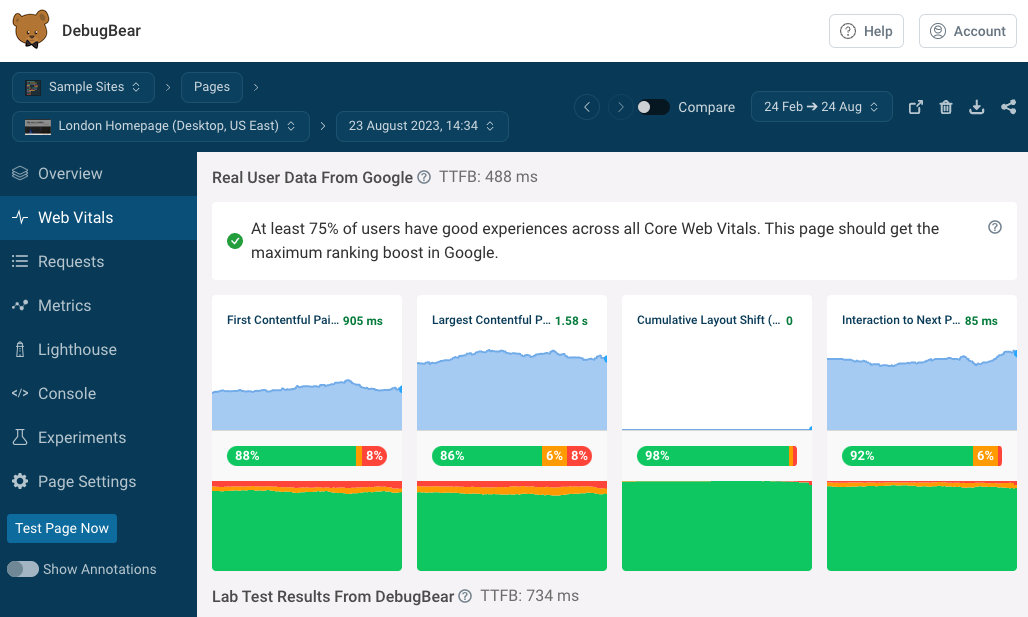Click the Interaction to Next Paint line chart
Image resolution: width=1028 pixels, height=617 pixels.
(x=922, y=392)
